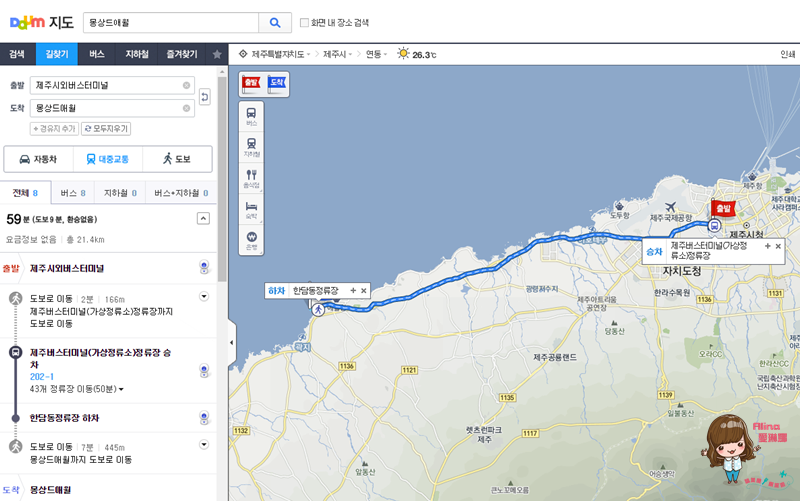Close the 하차 한담동정류장 map label

pyautogui.click(x=364, y=290)
